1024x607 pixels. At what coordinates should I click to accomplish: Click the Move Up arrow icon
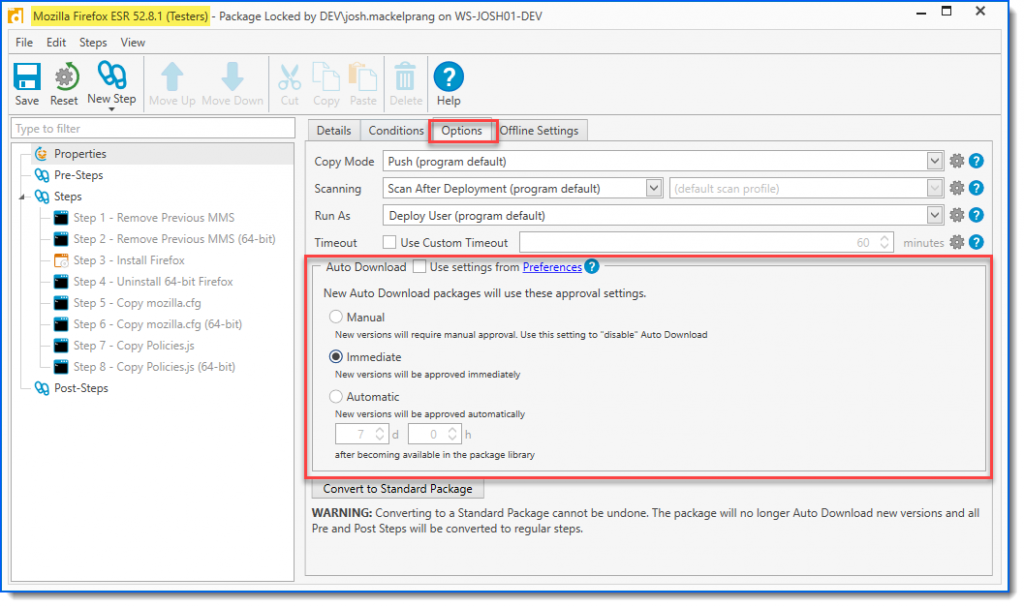[x=172, y=77]
